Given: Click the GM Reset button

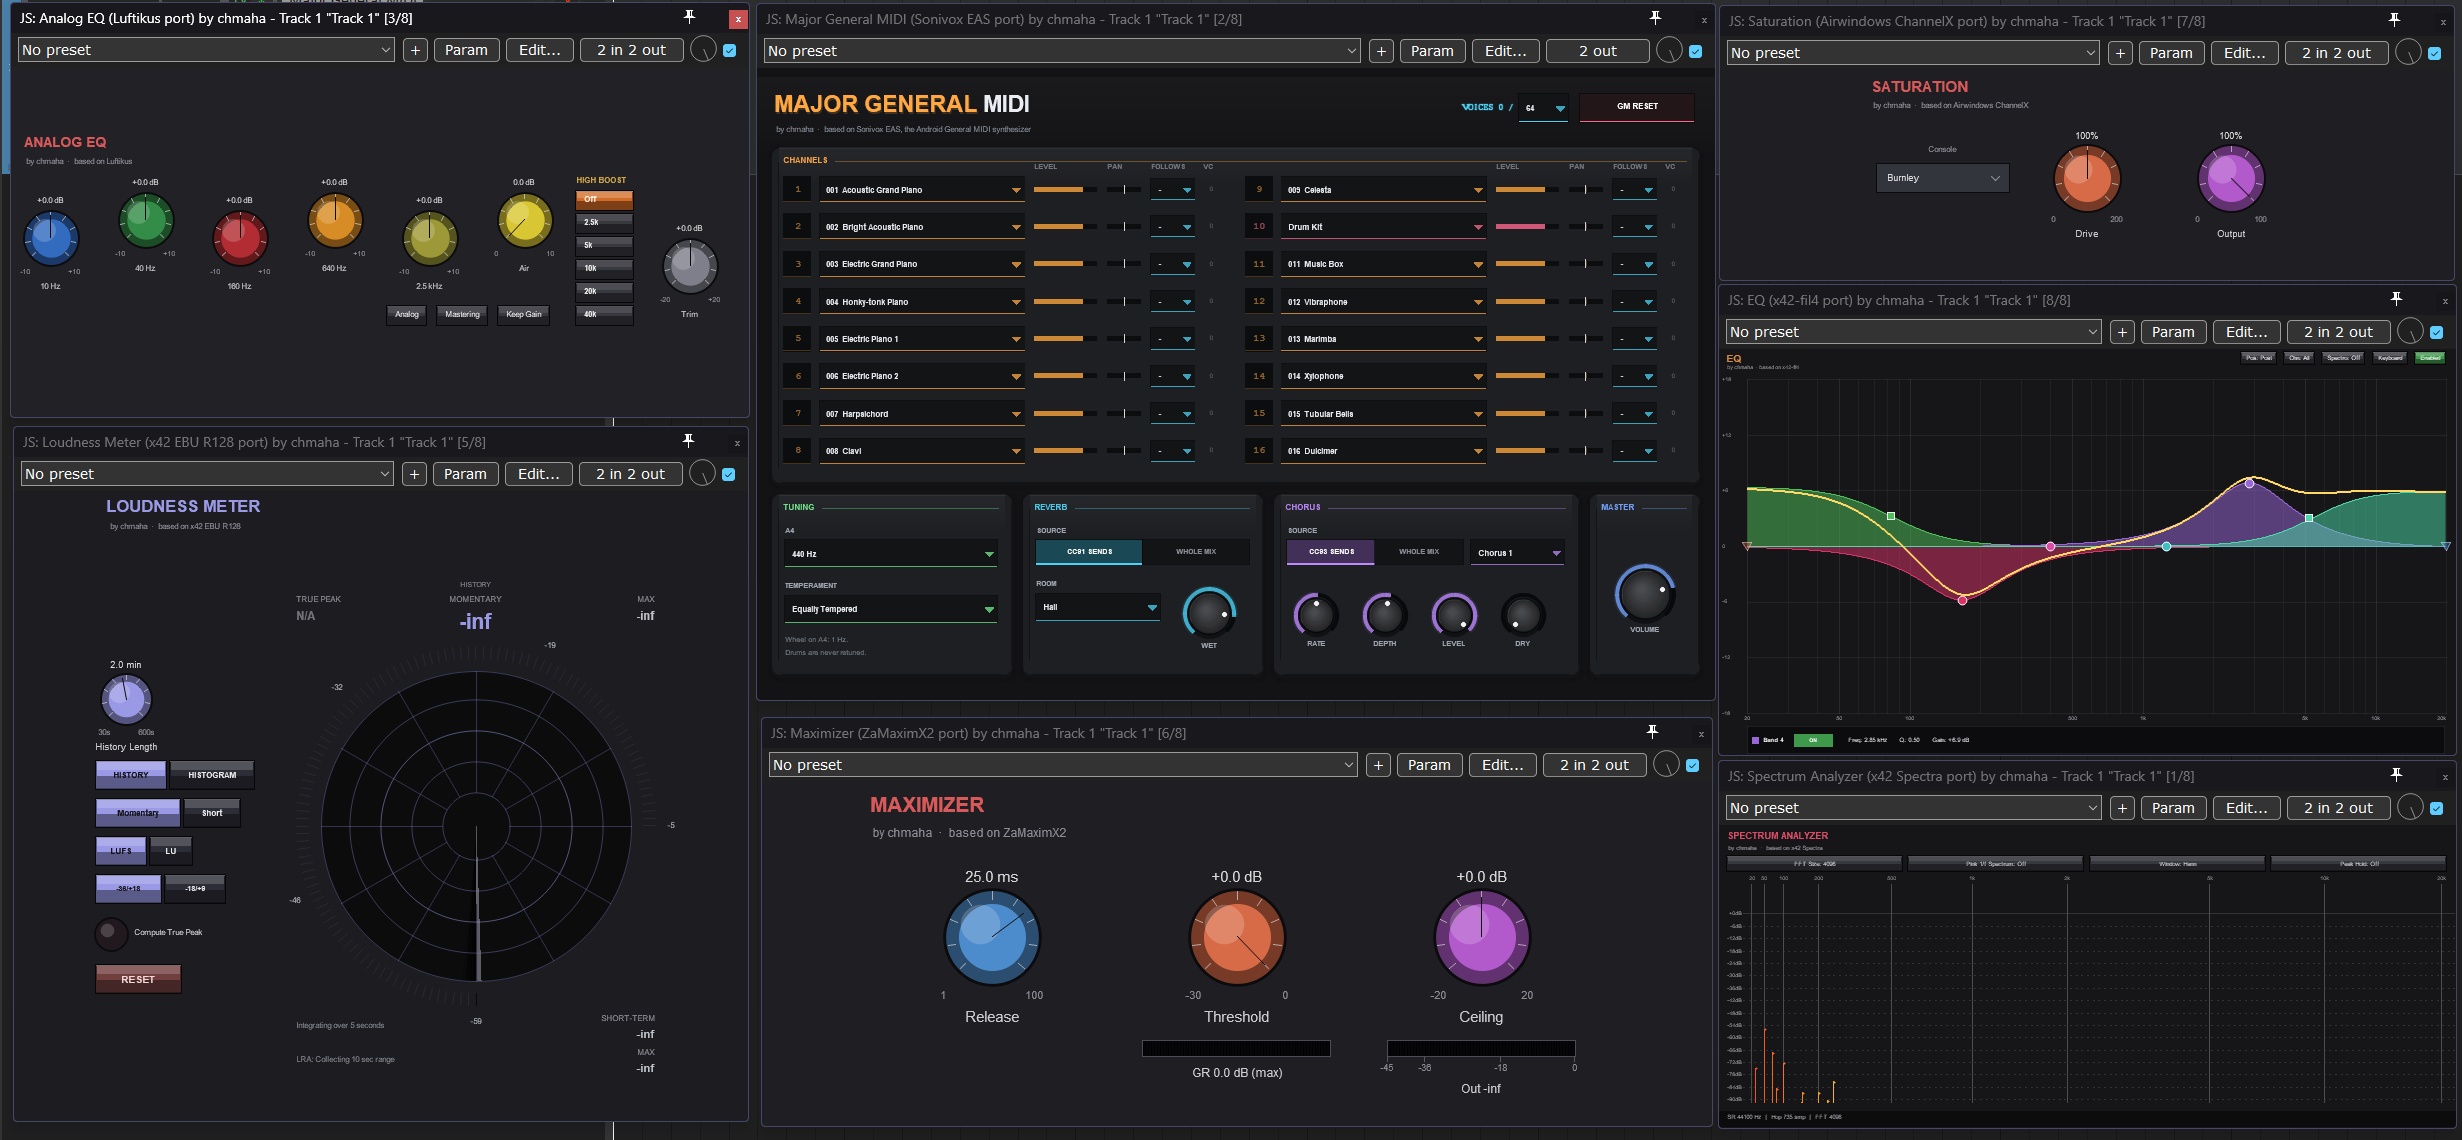Looking at the screenshot, I should click(1637, 106).
